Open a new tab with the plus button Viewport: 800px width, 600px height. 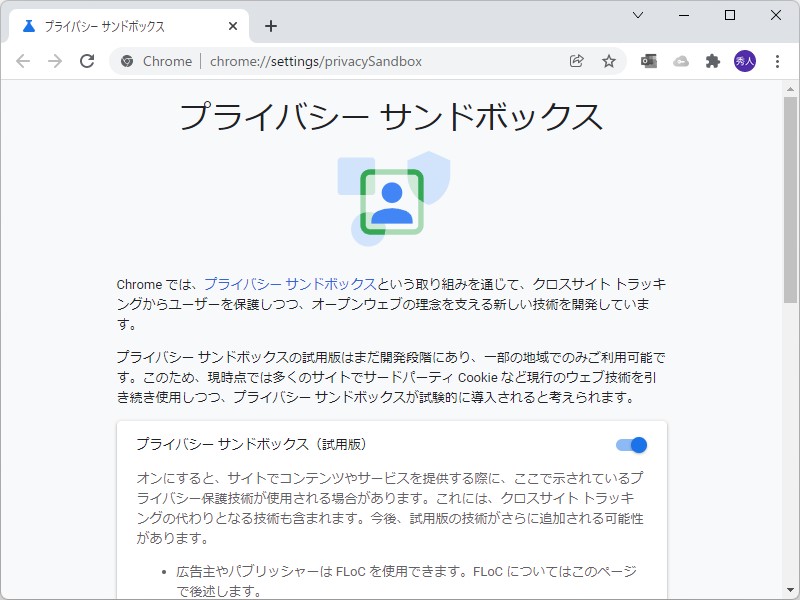pyautogui.click(x=270, y=26)
